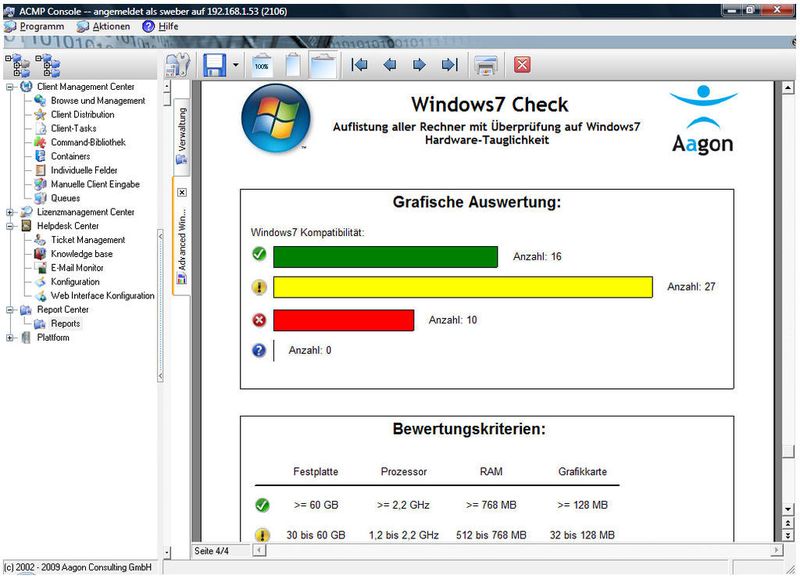Select Browse und Management

(x=97, y=101)
